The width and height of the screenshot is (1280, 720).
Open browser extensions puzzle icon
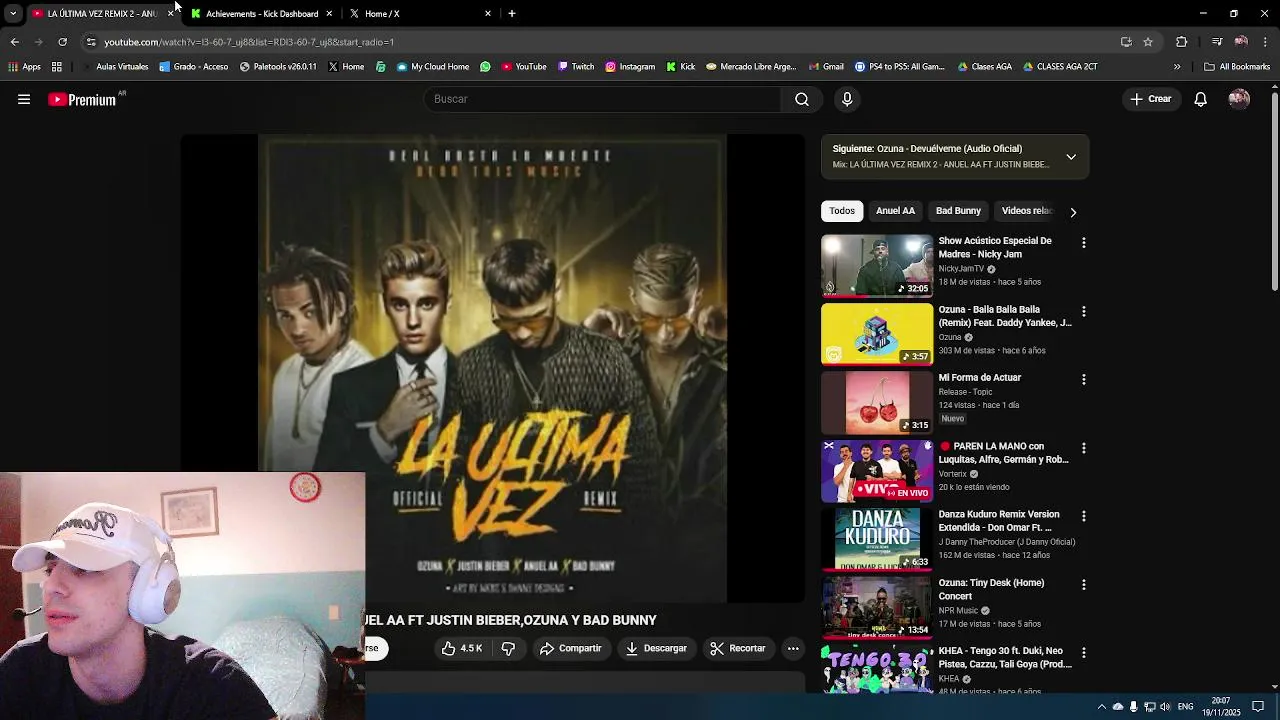[x=1181, y=42]
